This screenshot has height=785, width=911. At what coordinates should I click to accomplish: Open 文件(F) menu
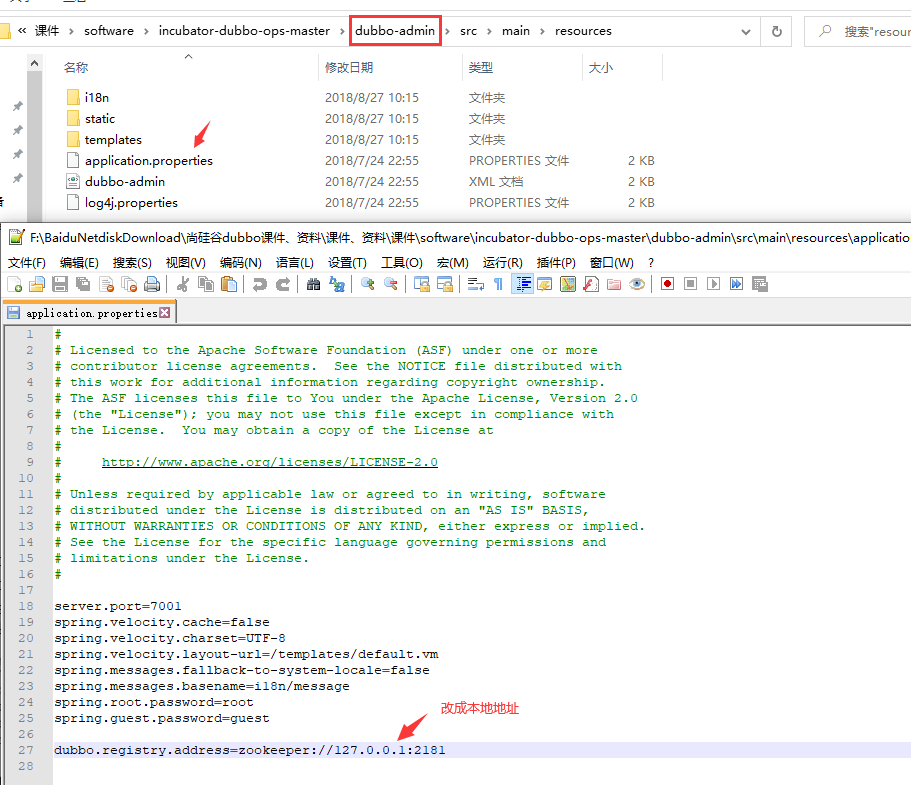click(27, 263)
